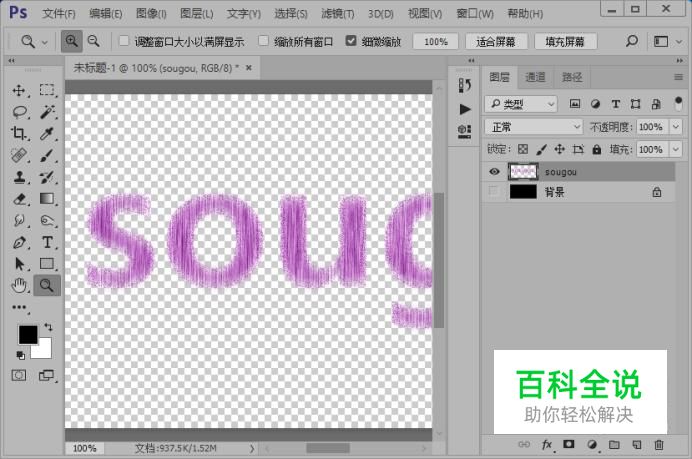The width and height of the screenshot is (692, 459).
Task: Select the Clone Stamp tool
Action: pos(19,177)
